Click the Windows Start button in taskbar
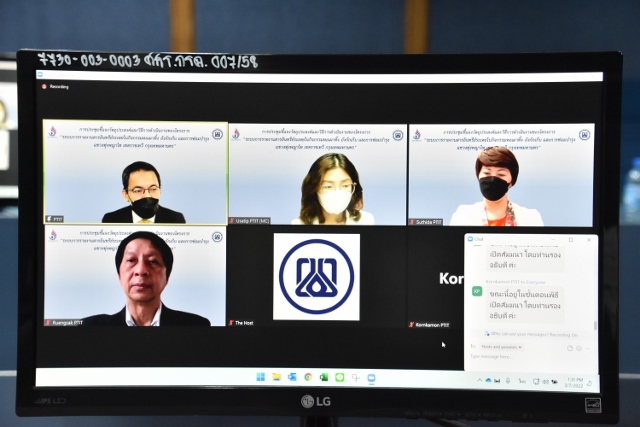Viewport: 640px width, 427px height. pyautogui.click(x=261, y=377)
